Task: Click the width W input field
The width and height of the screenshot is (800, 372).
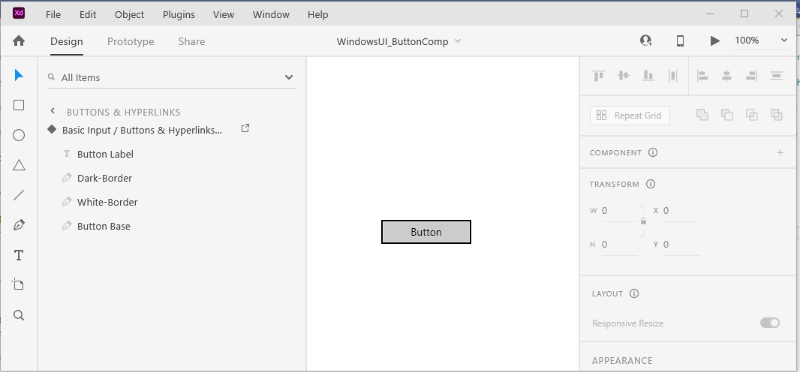Action: click(x=619, y=211)
